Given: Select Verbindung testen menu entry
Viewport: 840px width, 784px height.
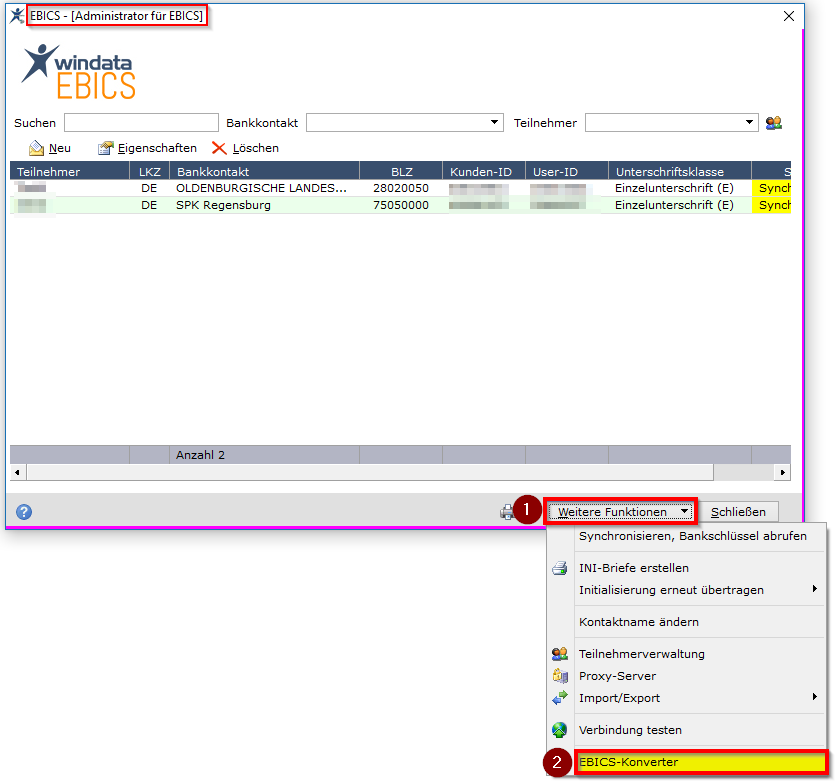Looking at the screenshot, I should coord(630,730).
